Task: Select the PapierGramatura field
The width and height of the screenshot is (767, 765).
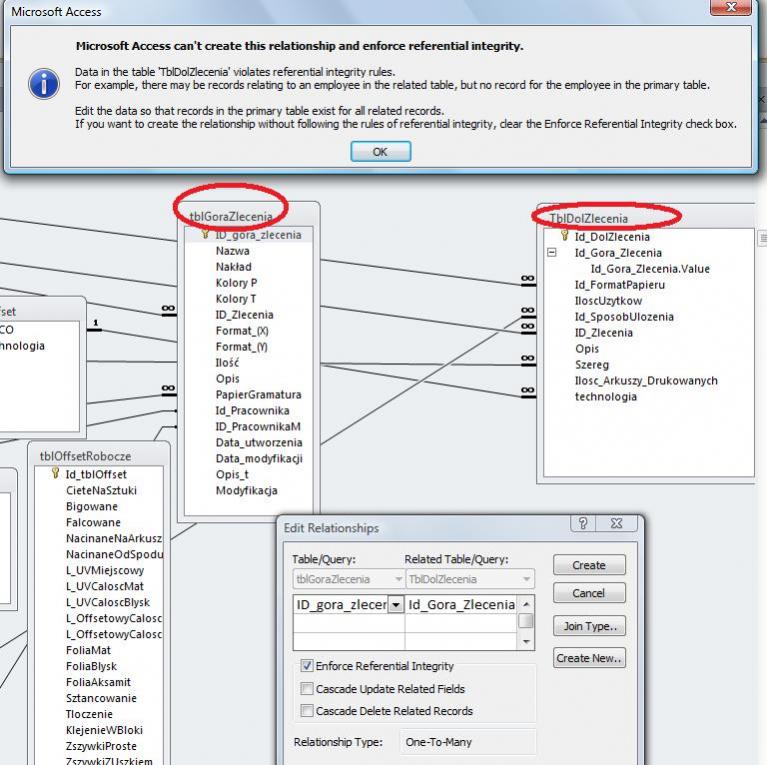Action: coord(259,395)
